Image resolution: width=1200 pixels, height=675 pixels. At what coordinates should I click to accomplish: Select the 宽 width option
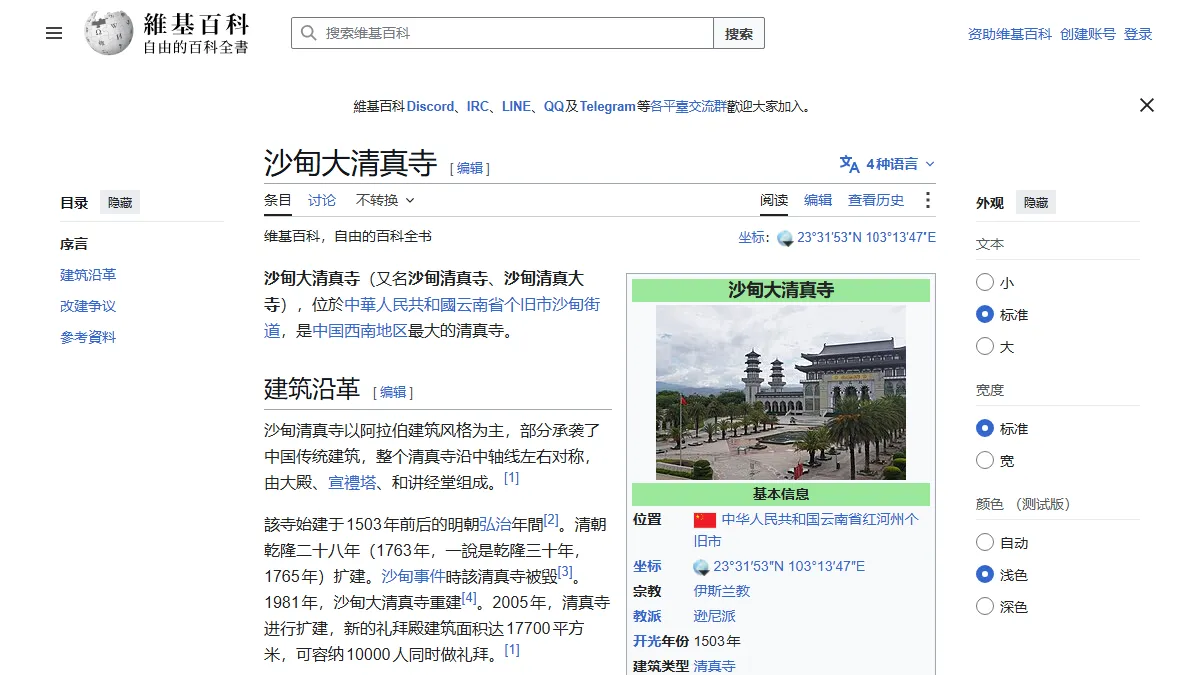pyautogui.click(x=985, y=461)
